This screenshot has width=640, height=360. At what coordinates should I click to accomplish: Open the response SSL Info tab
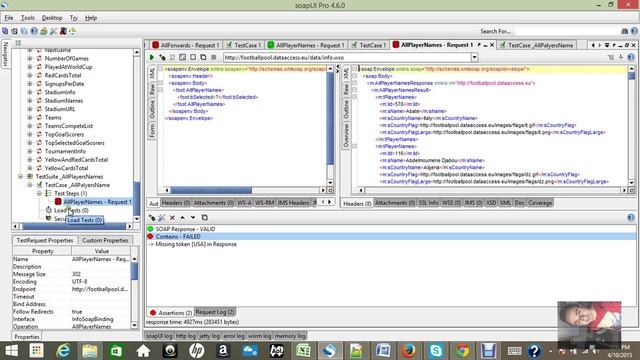[428, 203]
